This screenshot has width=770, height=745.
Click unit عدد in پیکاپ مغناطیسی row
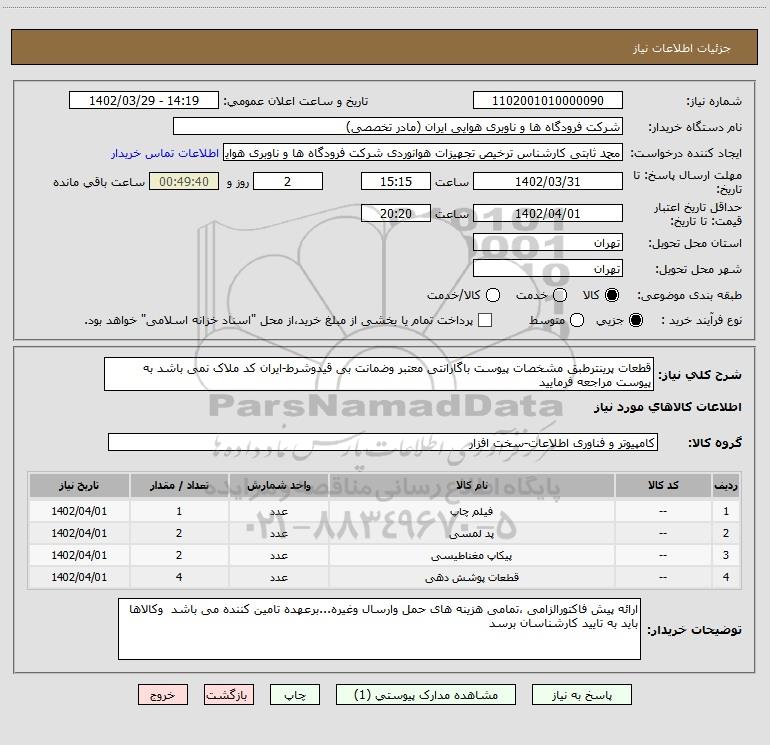pyautogui.click(x=278, y=555)
